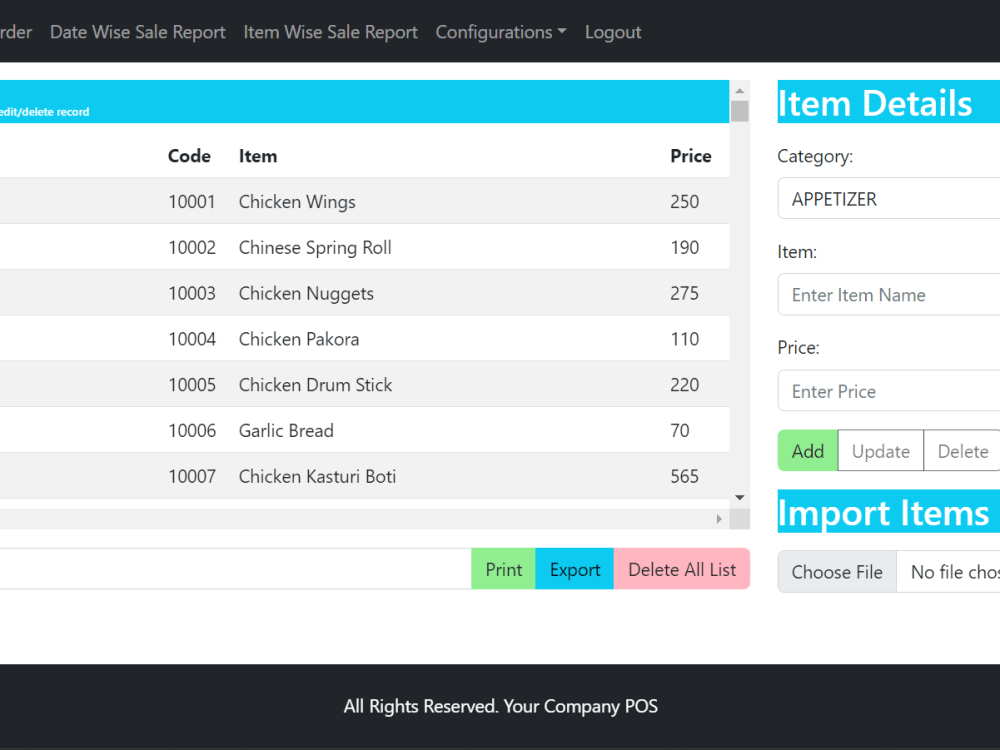1000x750 pixels.
Task: Click price 70 cell
Action: point(680,431)
